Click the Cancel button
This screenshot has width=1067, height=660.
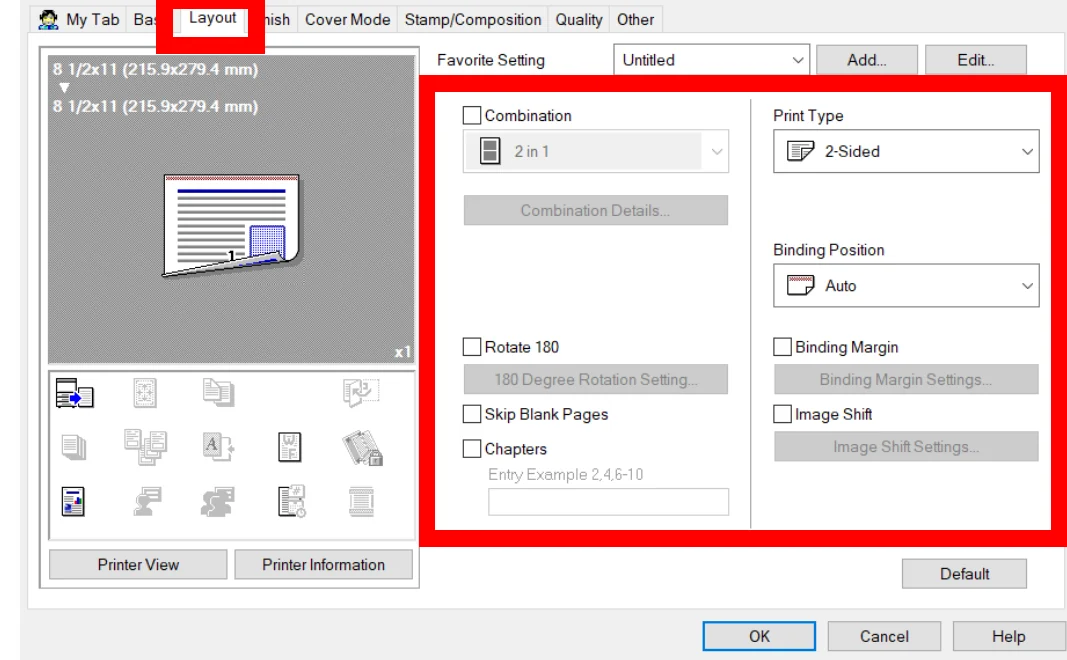[884, 636]
